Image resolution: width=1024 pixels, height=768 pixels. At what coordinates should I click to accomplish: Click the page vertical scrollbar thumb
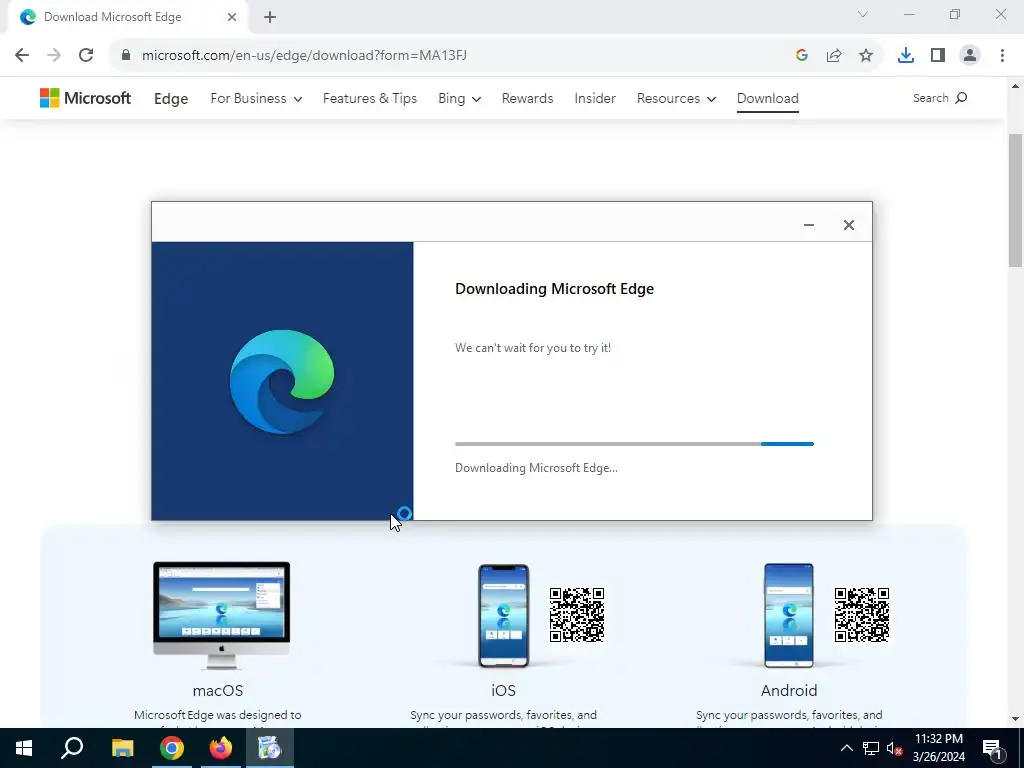1015,200
